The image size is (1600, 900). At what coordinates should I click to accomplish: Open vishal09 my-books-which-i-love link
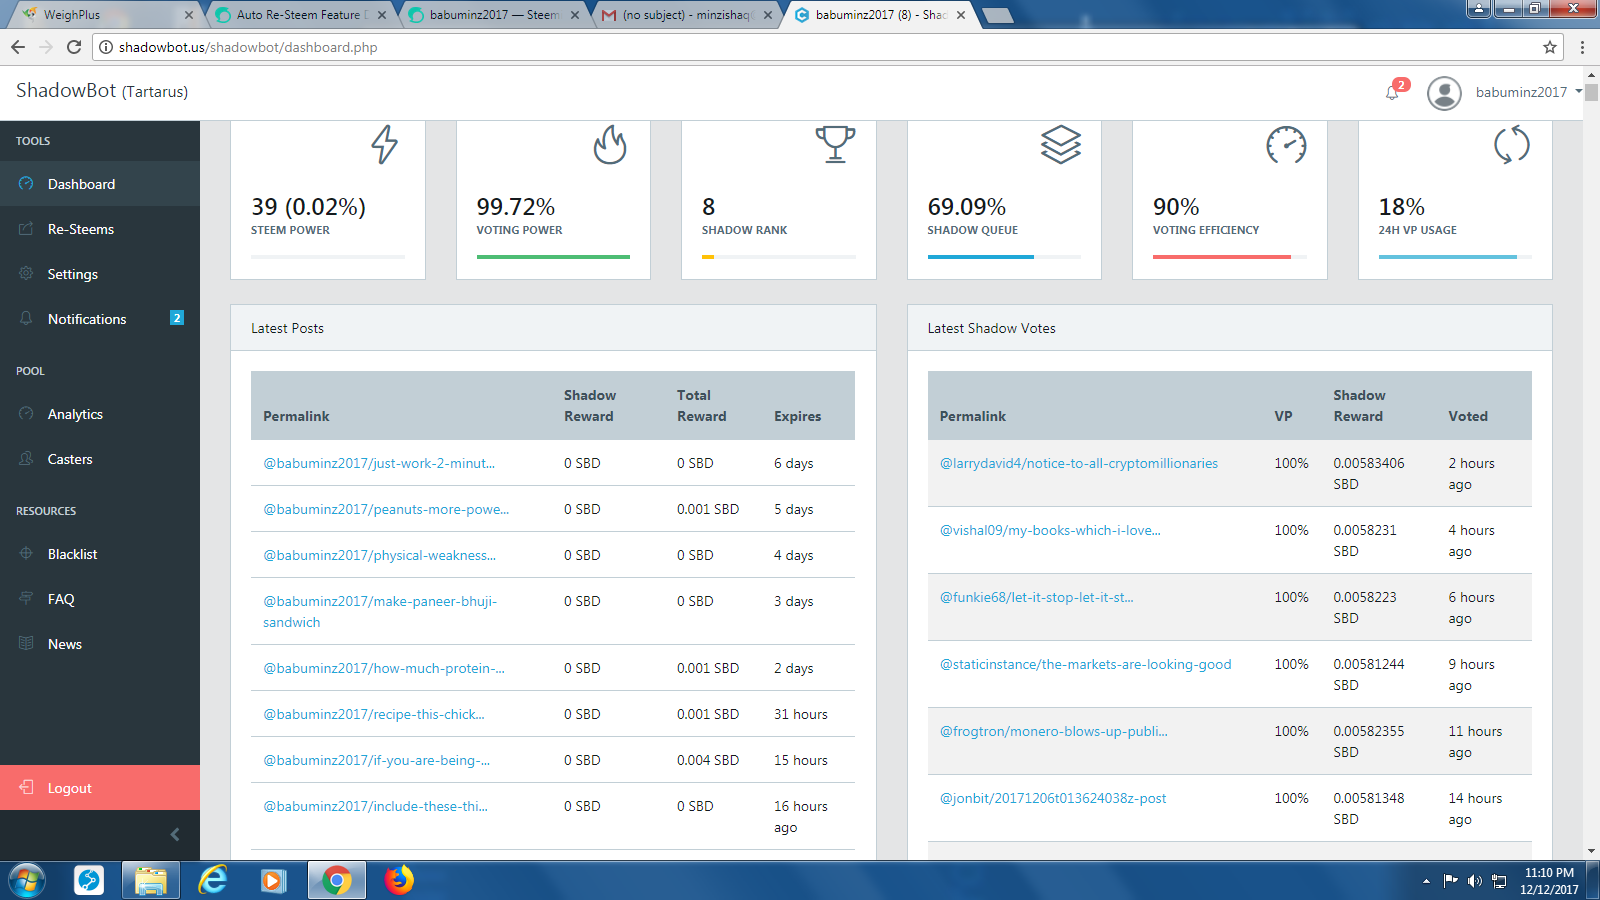click(x=1050, y=530)
